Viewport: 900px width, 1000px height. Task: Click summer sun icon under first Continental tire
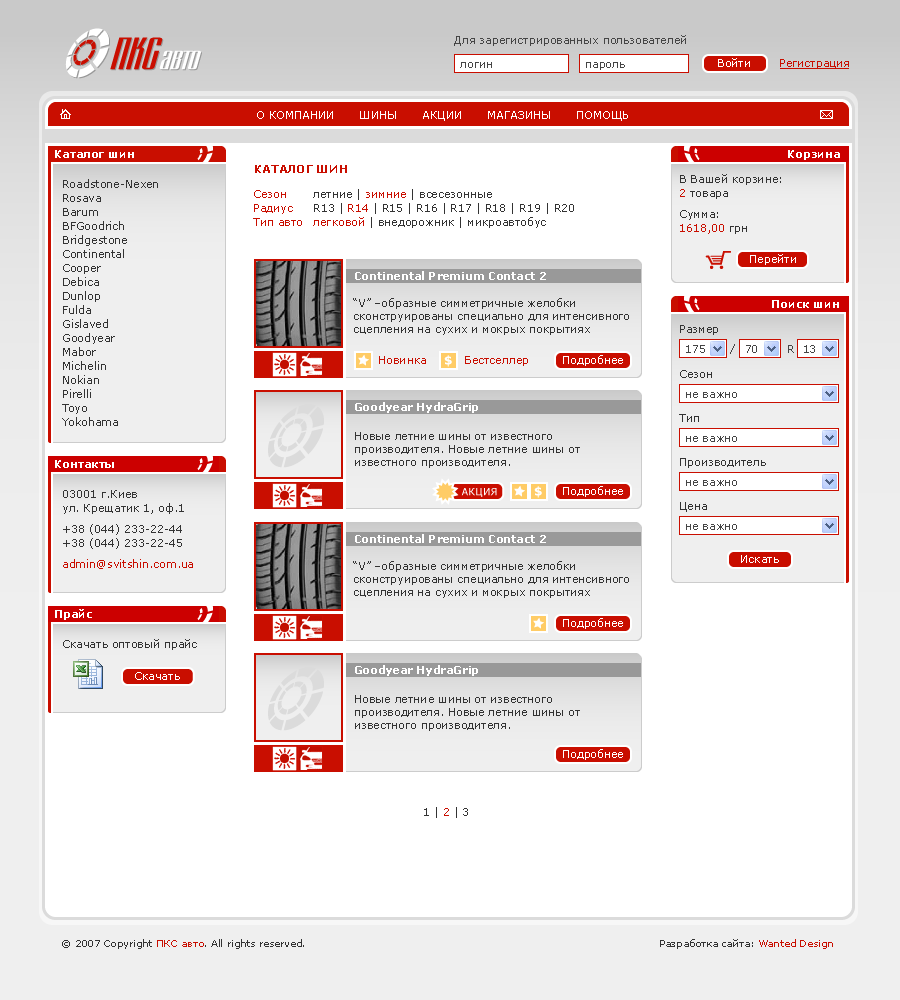pos(284,365)
